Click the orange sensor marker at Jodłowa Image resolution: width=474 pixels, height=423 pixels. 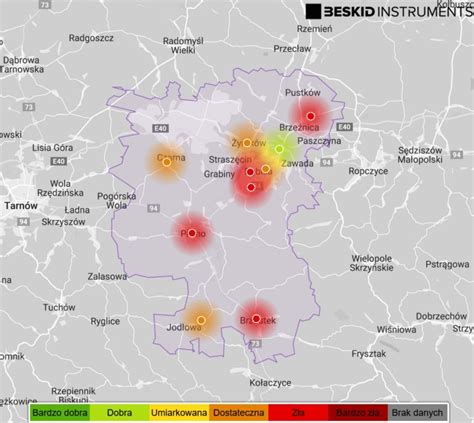coord(201,320)
